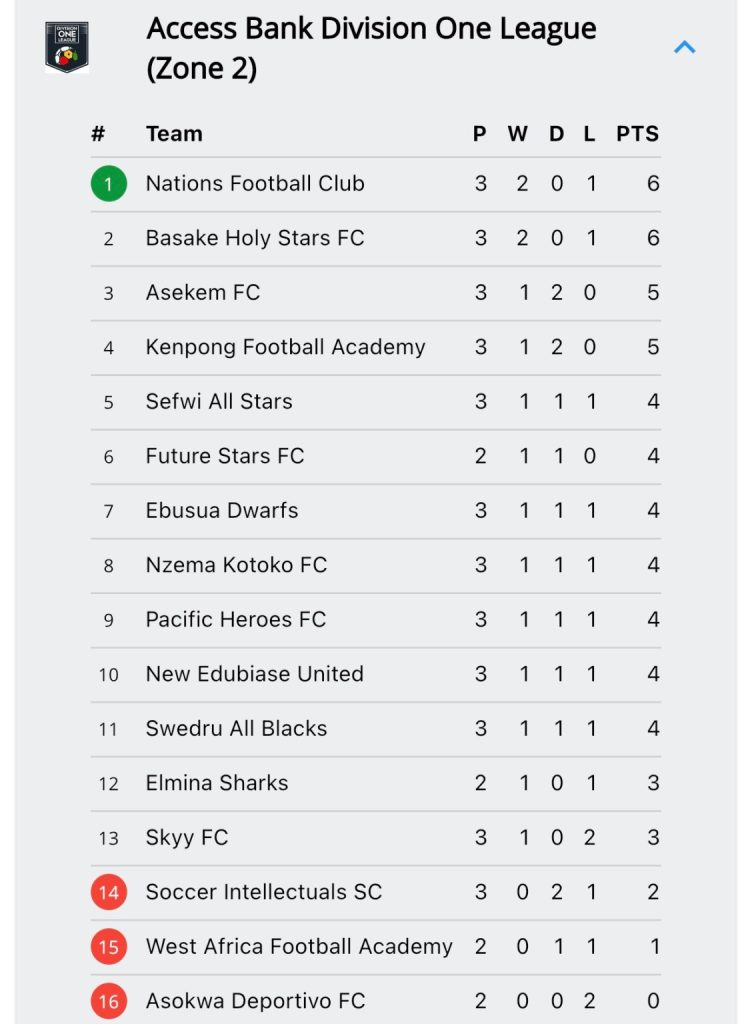752x1024 pixels.
Task: Click the green position 1 badge
Action: [108, 184]
